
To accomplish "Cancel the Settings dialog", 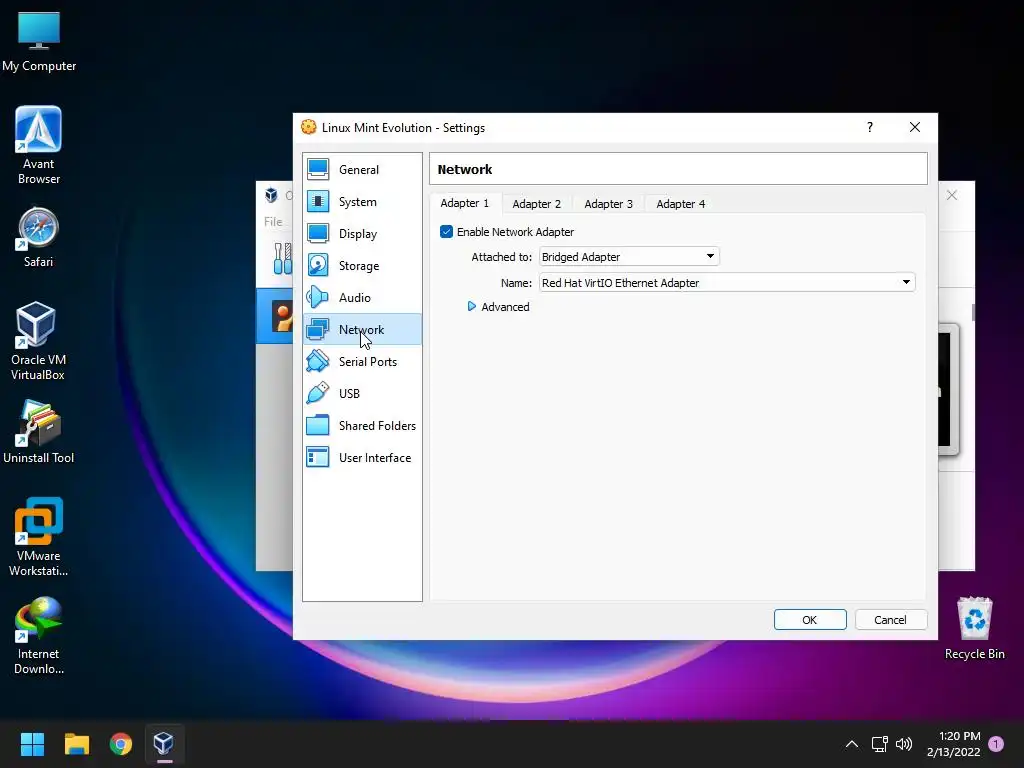I will coord(890,620).
